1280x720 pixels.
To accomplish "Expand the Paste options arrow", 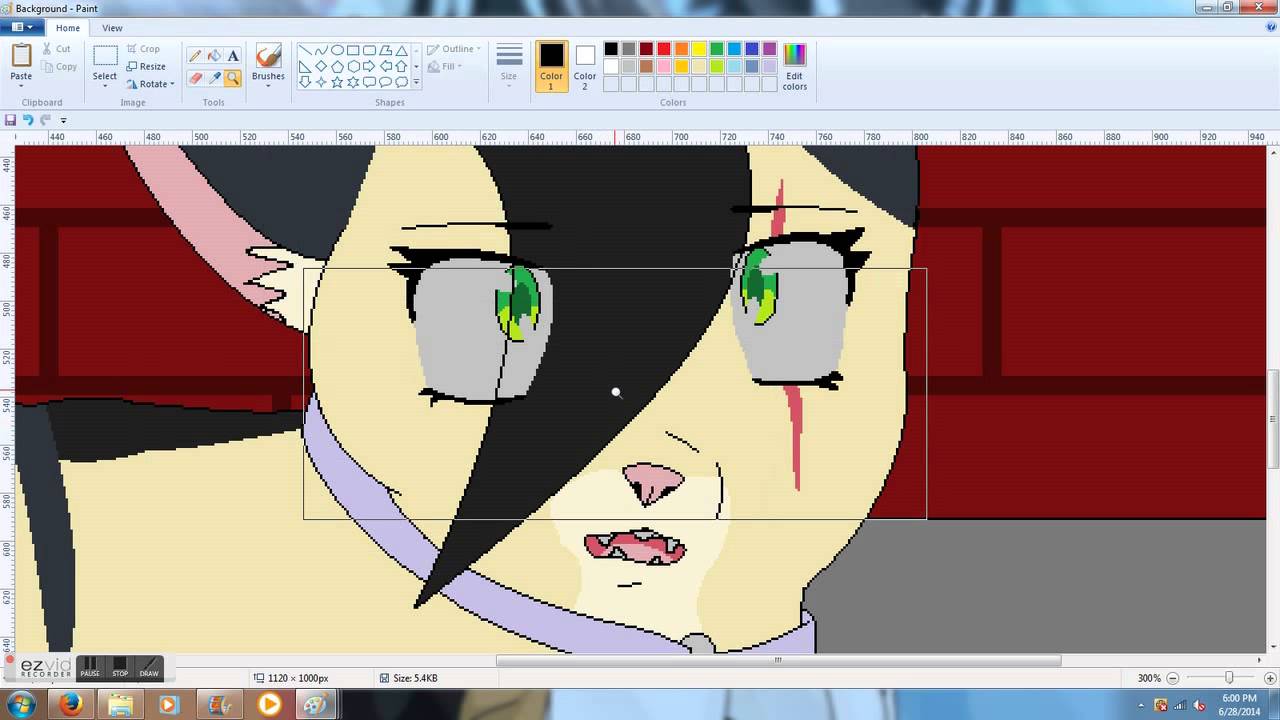I will tap(21, 85).
